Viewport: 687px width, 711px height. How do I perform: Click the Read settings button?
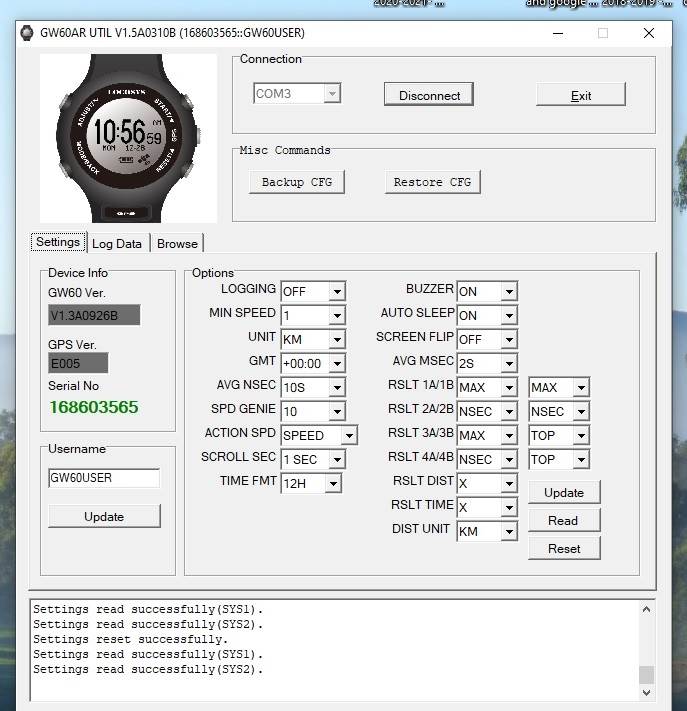563,520
